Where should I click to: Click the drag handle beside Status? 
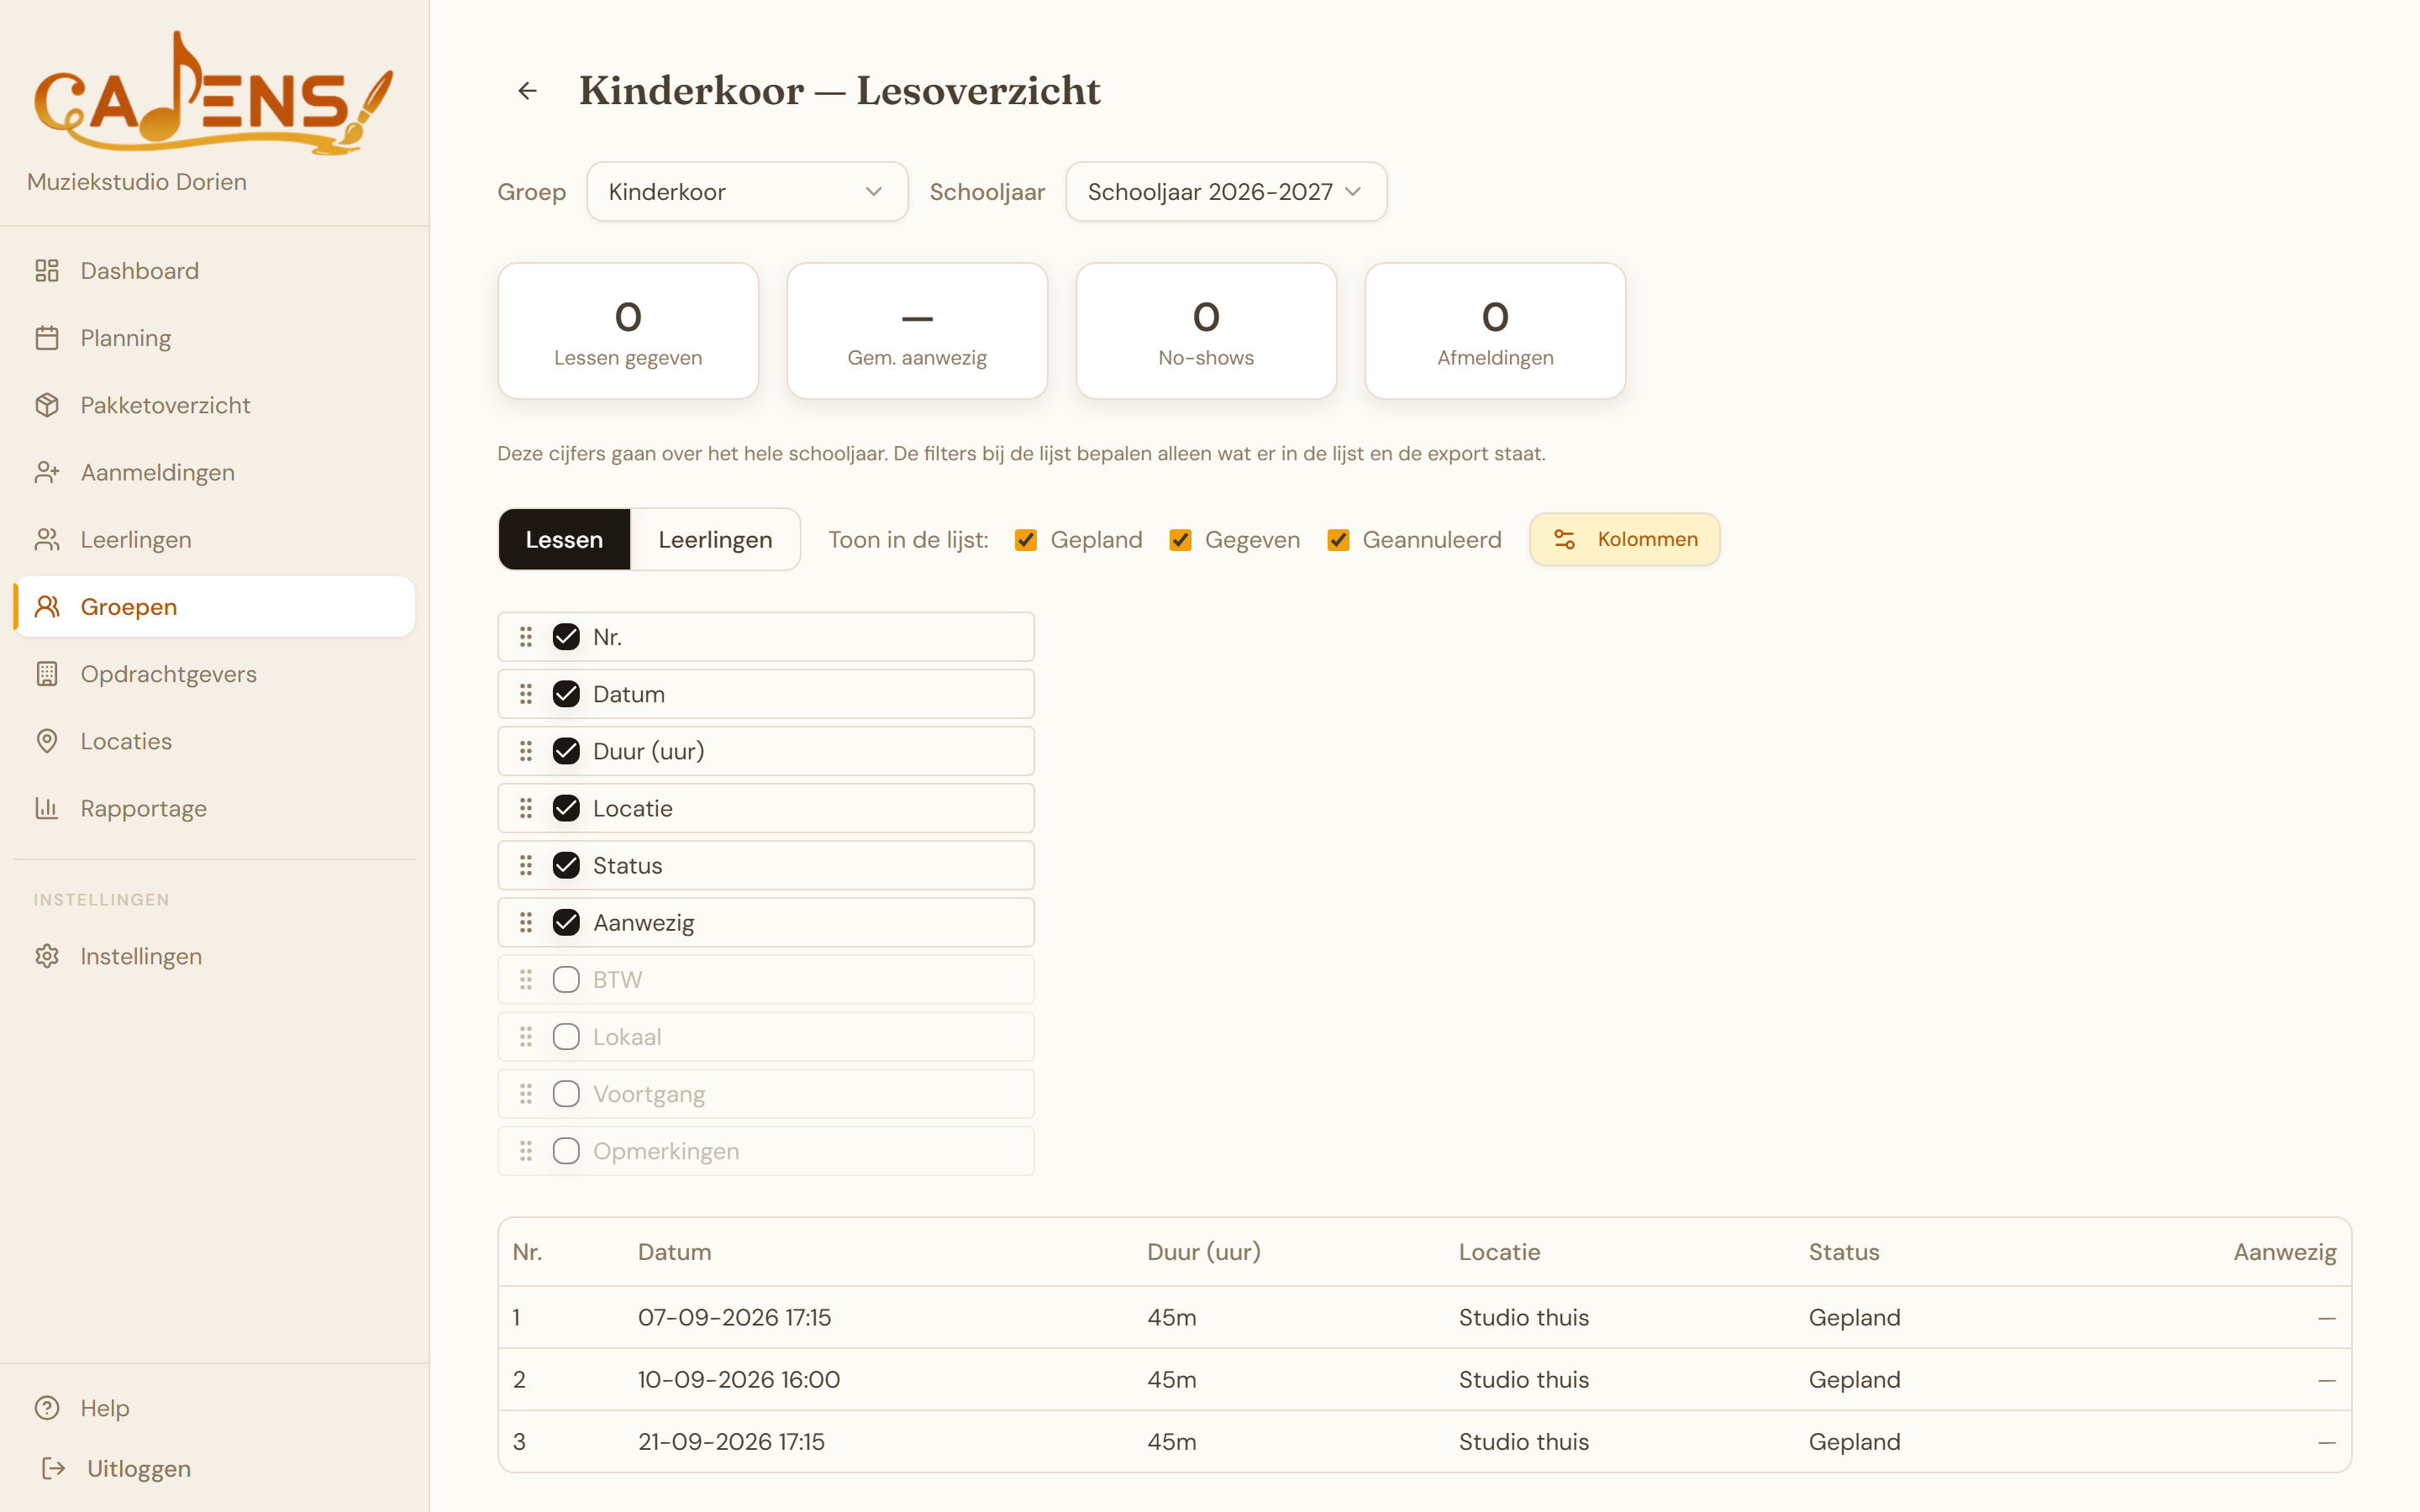(526, 865)
